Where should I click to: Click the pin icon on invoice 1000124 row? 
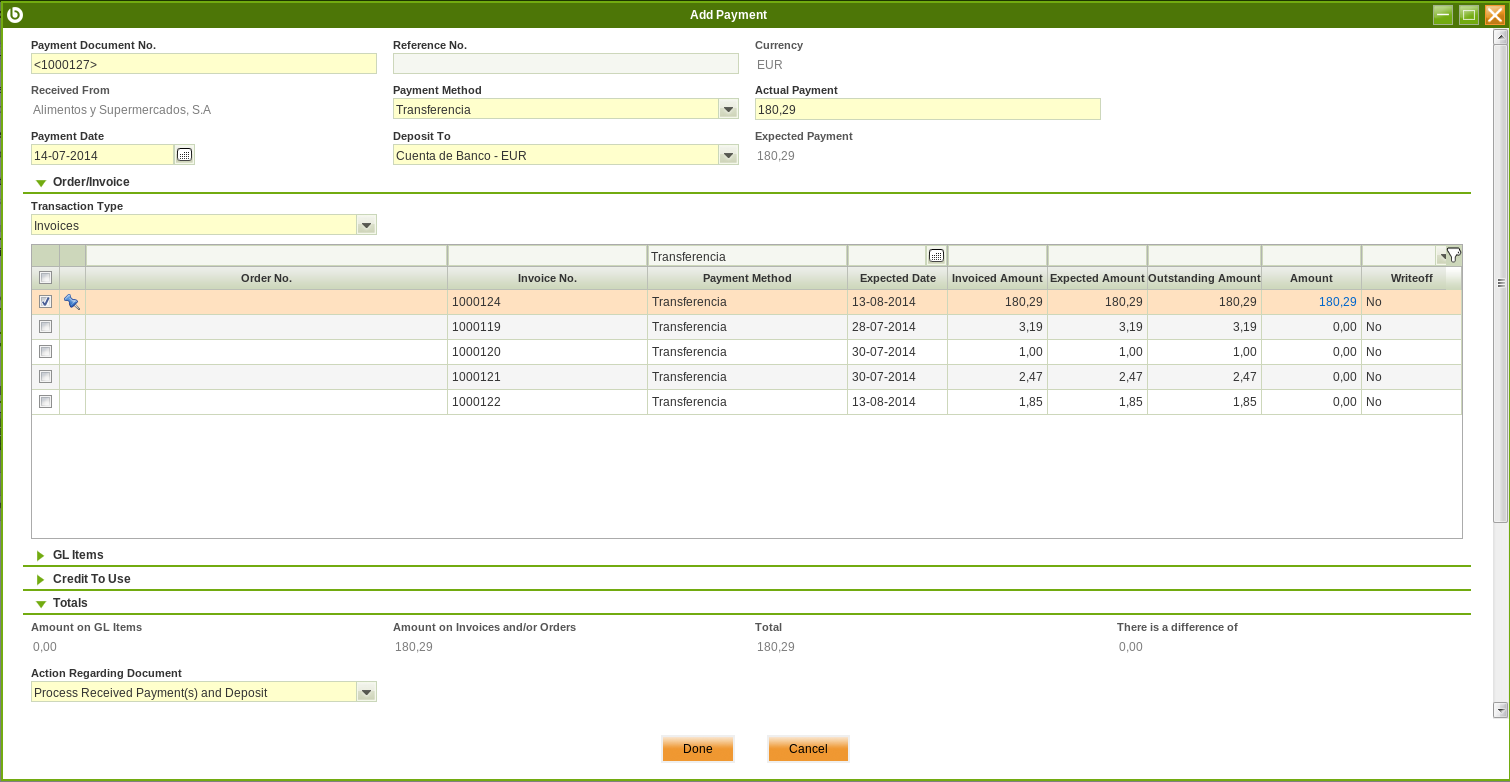(72, 302)
